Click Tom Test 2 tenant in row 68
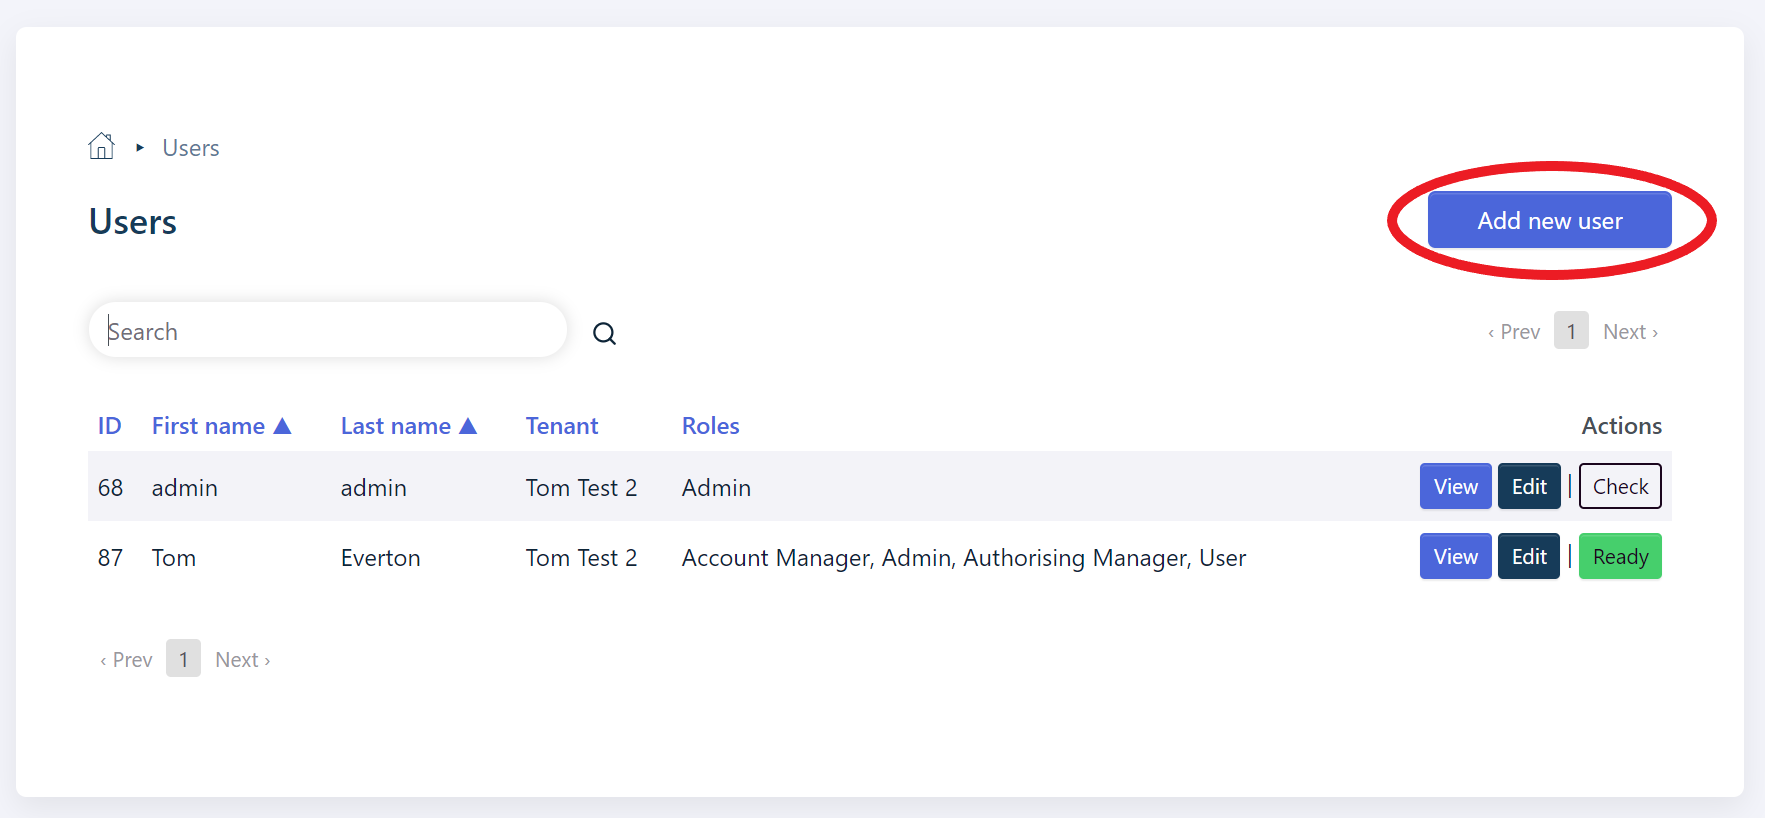 (581, 488)
